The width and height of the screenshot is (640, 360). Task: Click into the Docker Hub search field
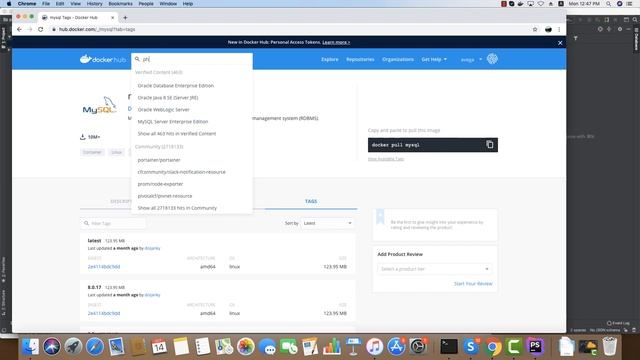(x=192, y=59)
